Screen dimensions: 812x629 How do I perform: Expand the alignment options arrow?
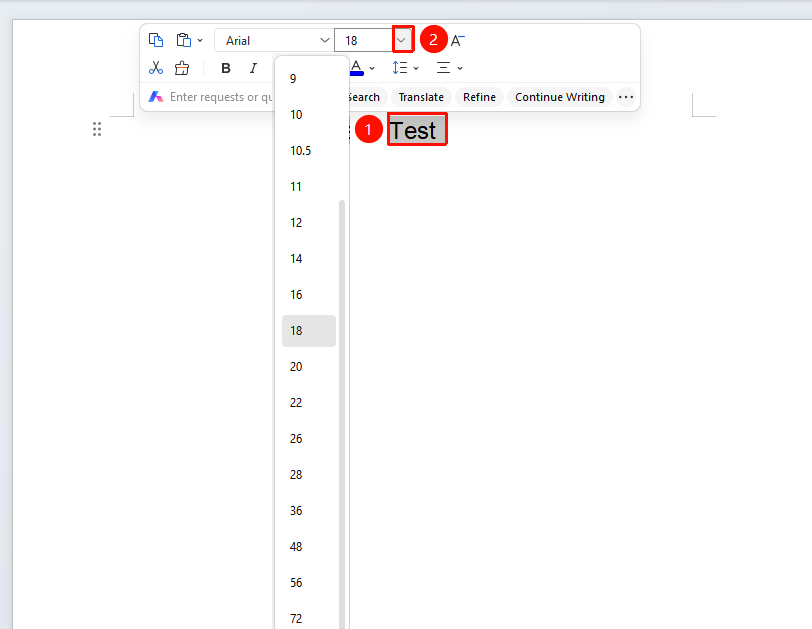coord(460,68)
